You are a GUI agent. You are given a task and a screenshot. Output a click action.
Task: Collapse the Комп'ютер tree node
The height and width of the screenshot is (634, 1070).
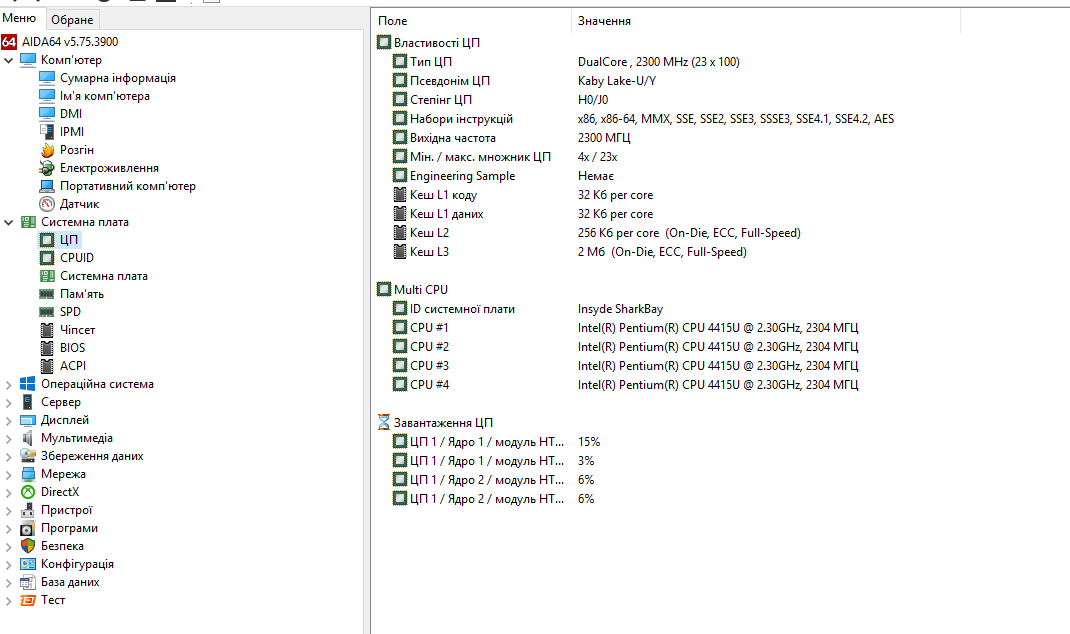click(x=8, y=61)
